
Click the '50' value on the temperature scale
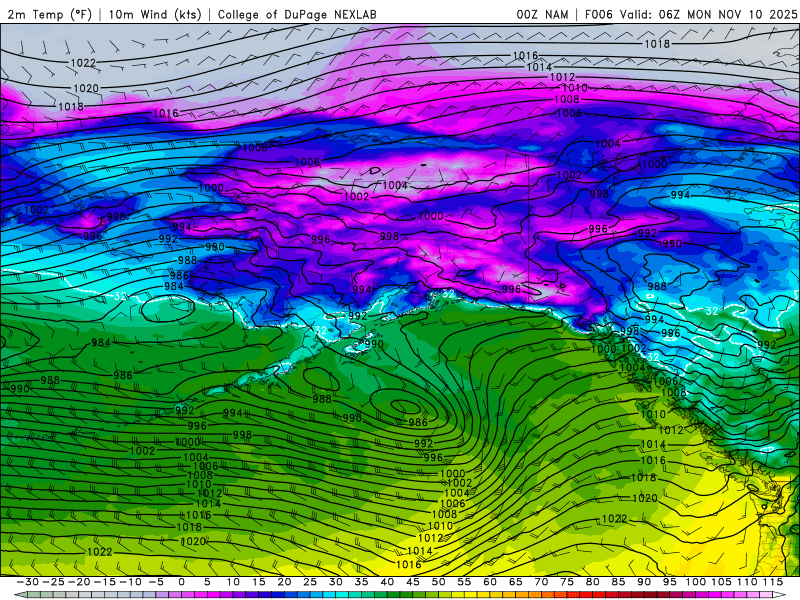pos(438,582)
